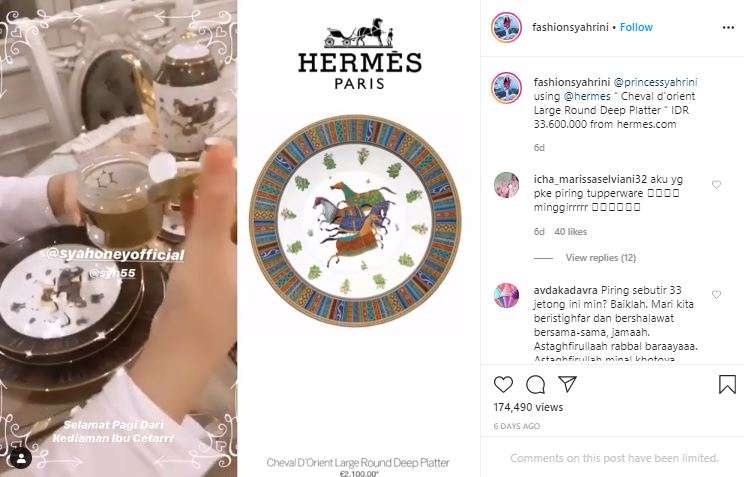744x477 pixels.
Task: Follow the fashionsyahrini account
Action: click(636, 27)
